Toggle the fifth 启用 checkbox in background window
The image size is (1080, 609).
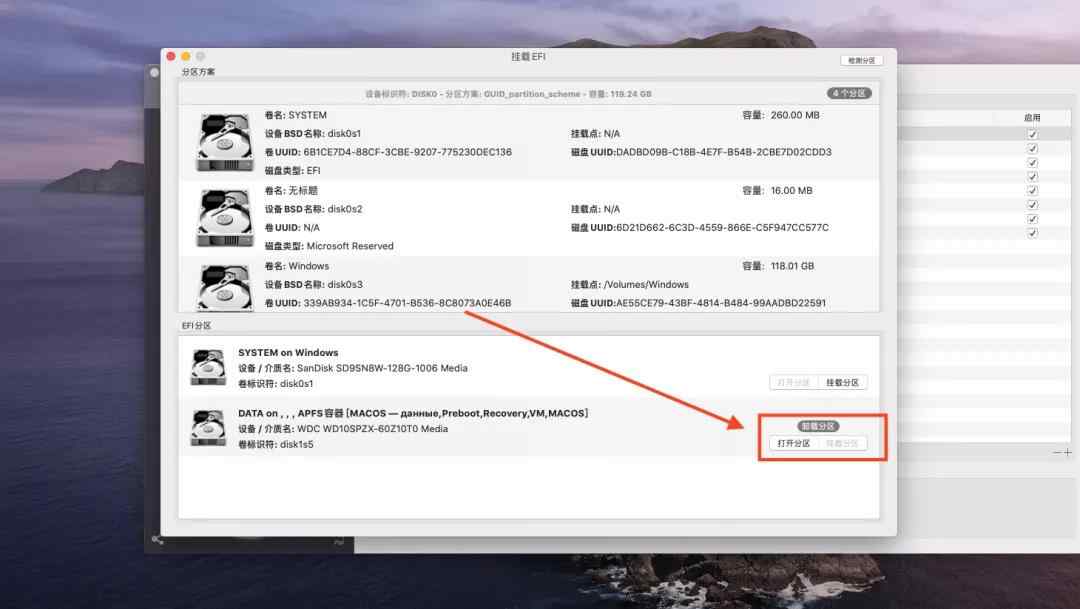click(x=1032, y=190)
